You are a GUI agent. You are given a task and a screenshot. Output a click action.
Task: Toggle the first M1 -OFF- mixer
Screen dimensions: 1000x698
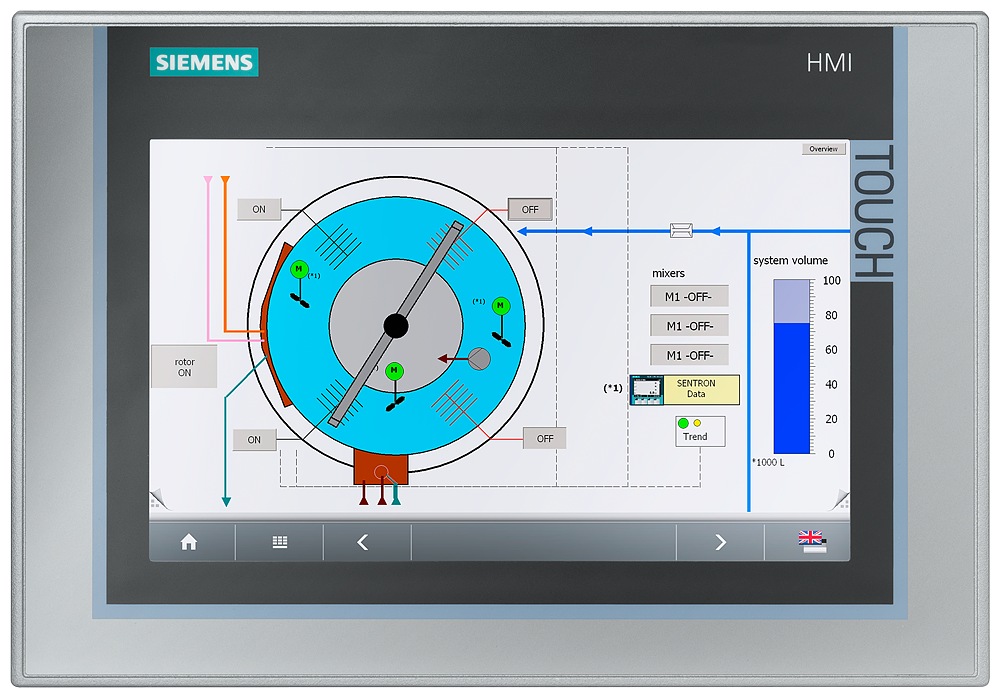click(690, 295)
